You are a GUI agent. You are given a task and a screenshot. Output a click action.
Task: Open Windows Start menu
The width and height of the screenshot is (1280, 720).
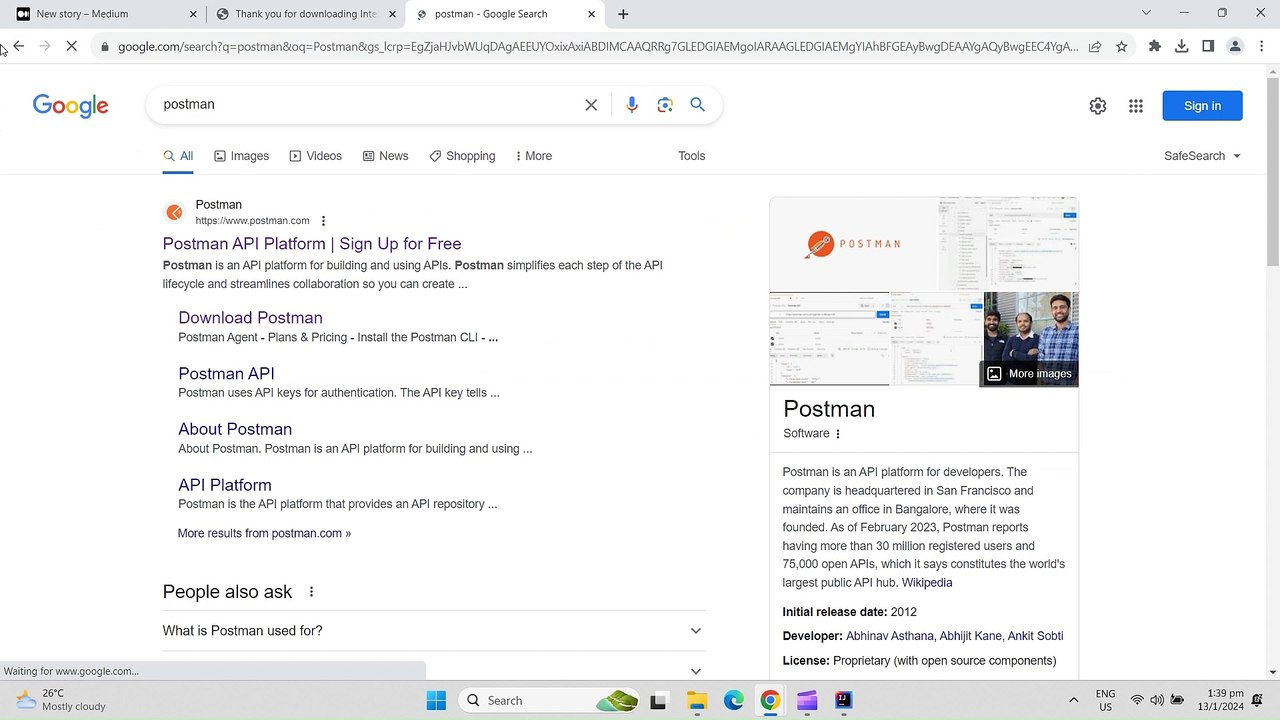click(x=436, y=701)
